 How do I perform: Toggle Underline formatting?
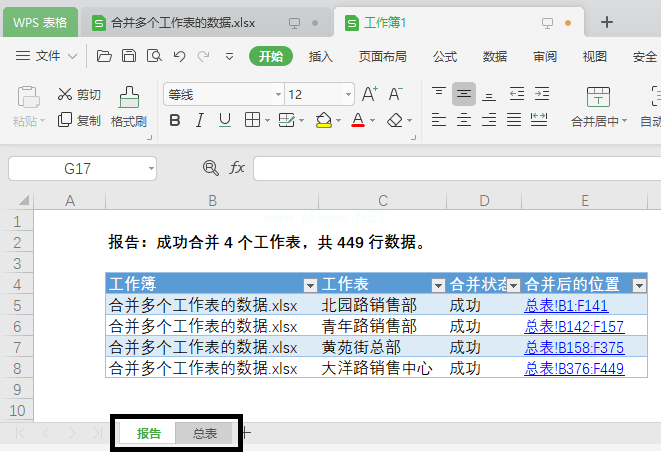[225, 120]
